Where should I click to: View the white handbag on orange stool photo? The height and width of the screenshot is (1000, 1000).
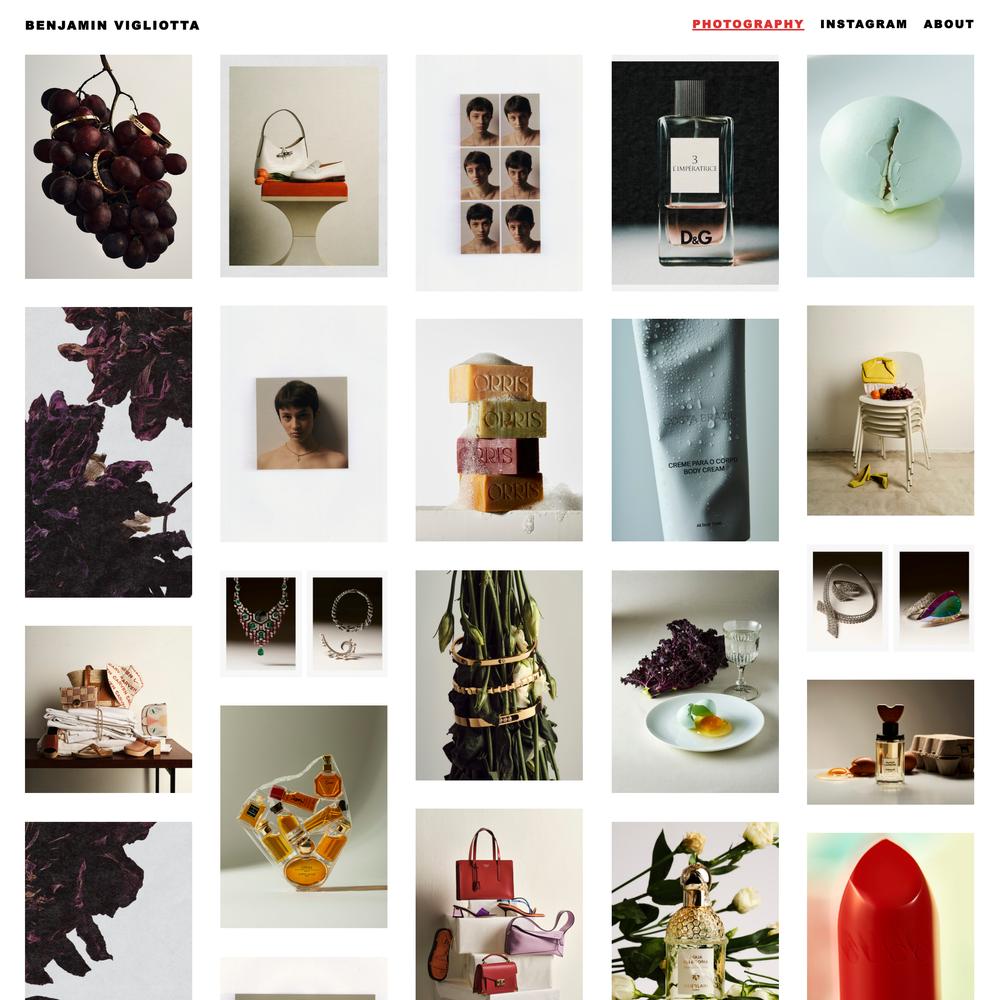(x=304, y=166)
